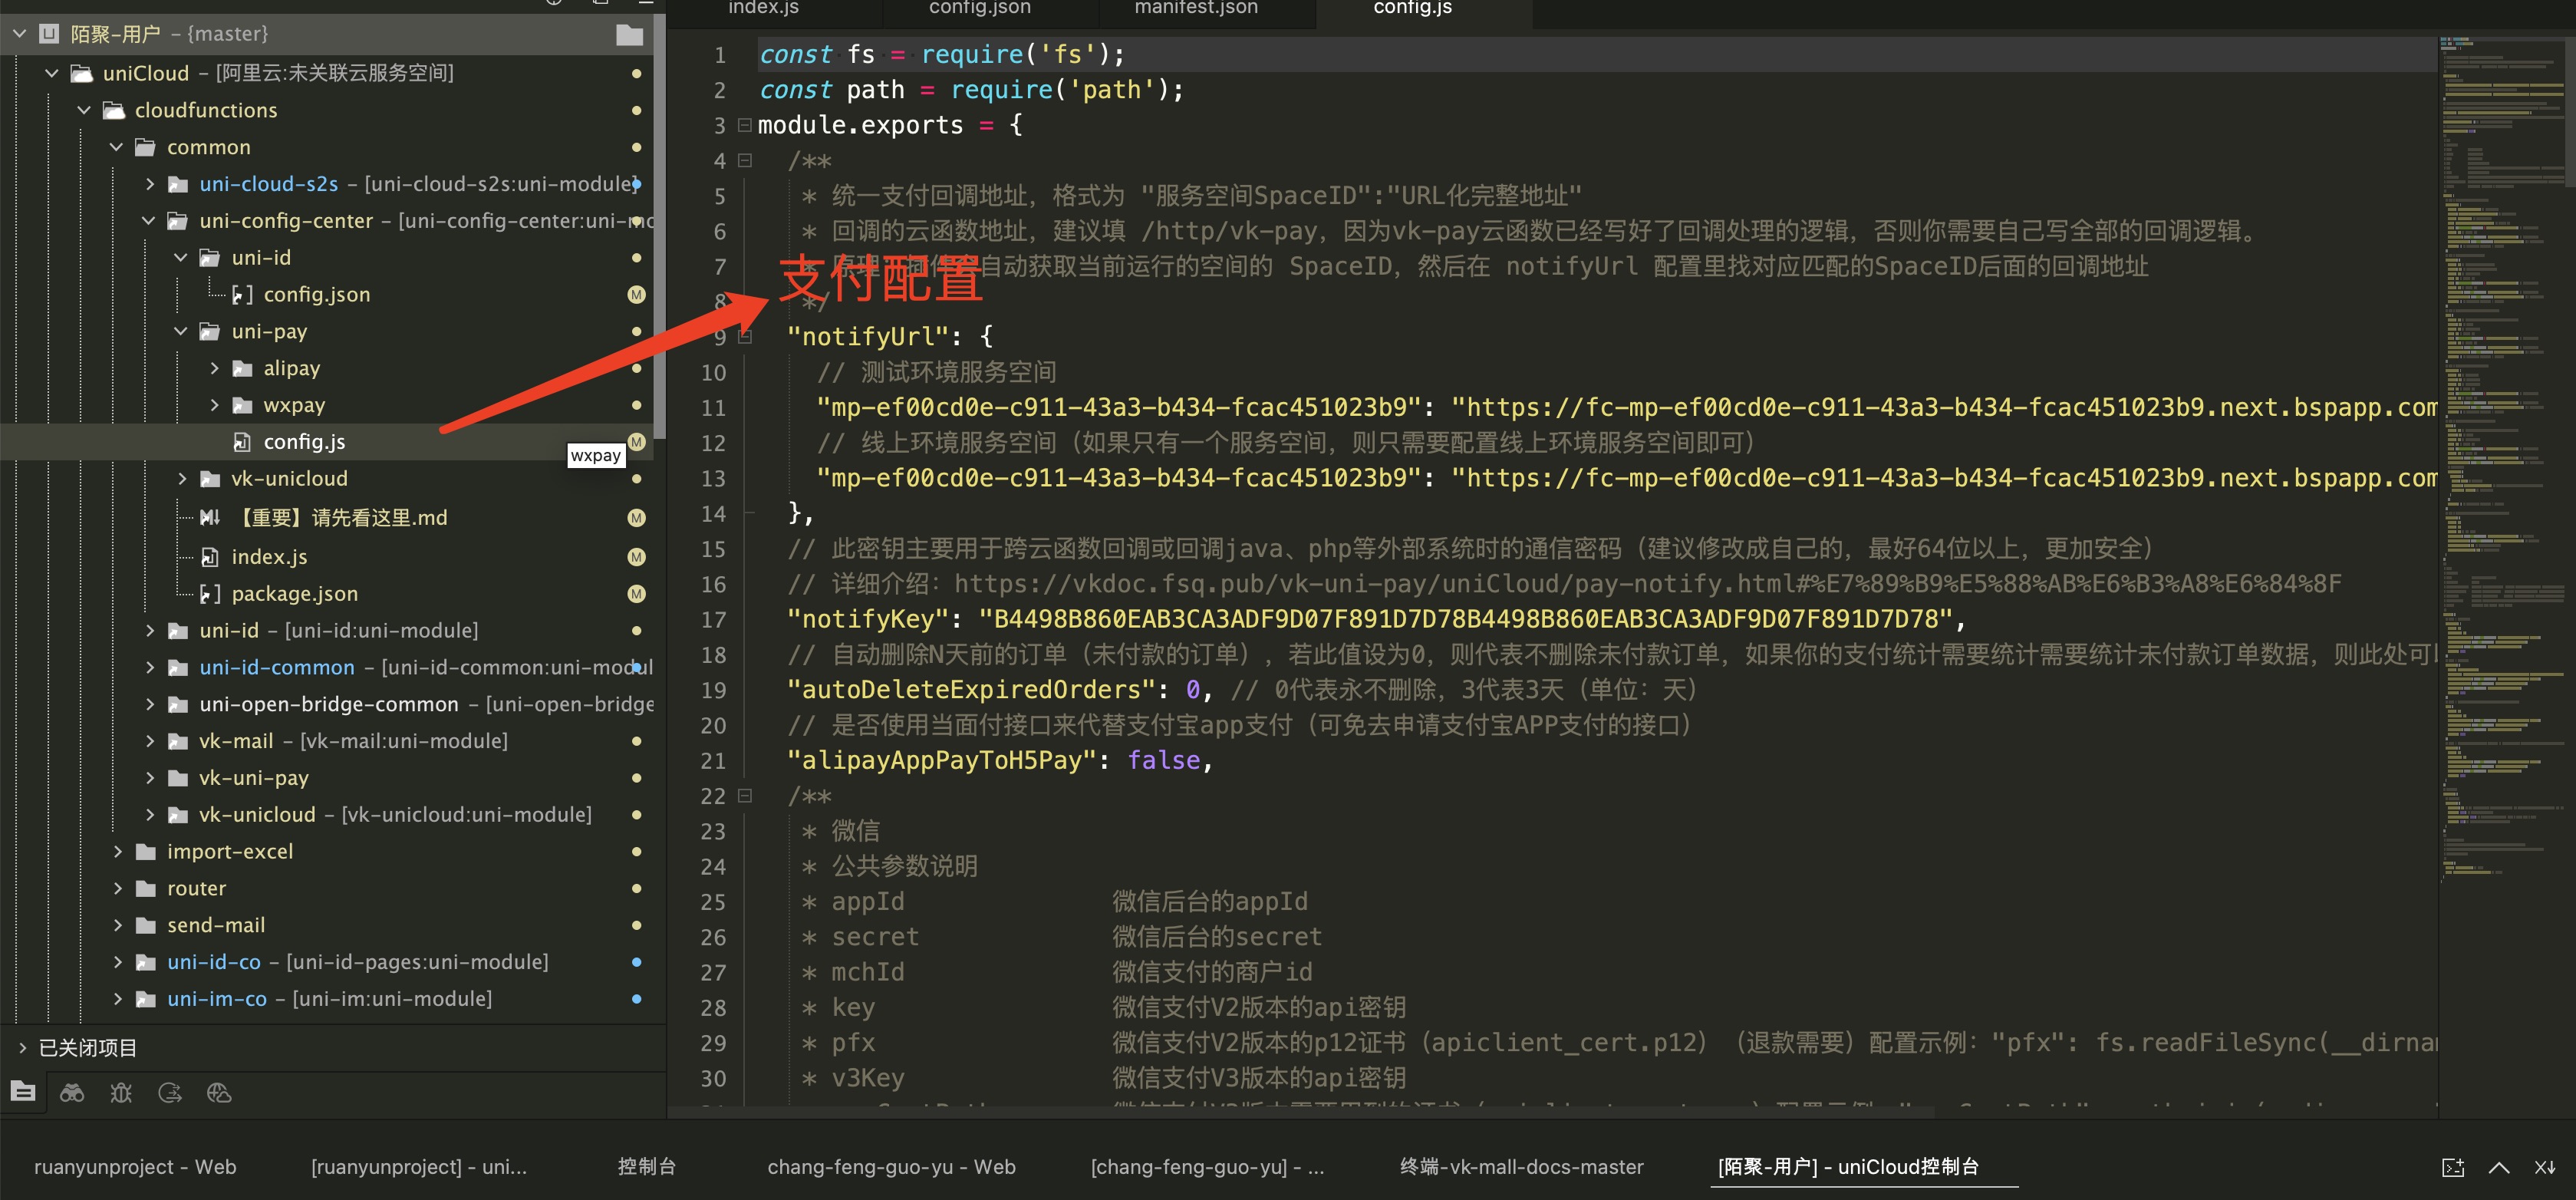Toggle fold marker at line 22 comment

tap(744, 796)
